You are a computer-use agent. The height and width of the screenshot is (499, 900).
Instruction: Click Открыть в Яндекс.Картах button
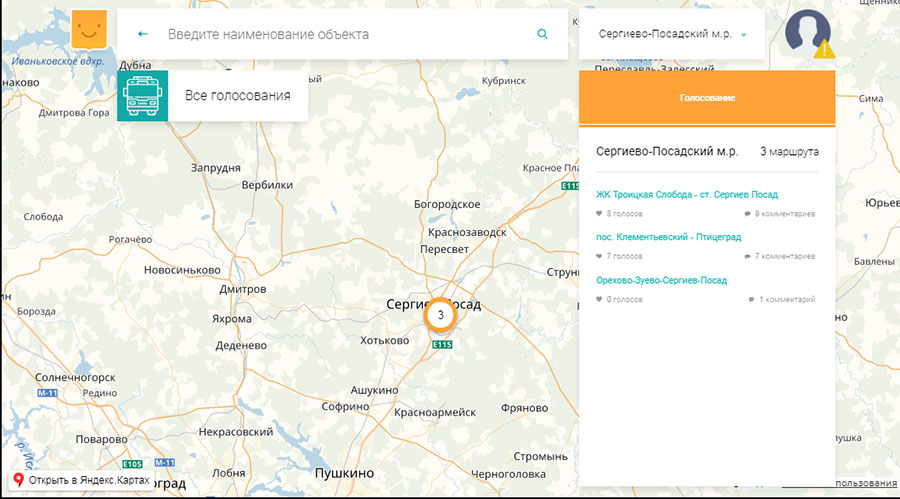pos(82,481)
